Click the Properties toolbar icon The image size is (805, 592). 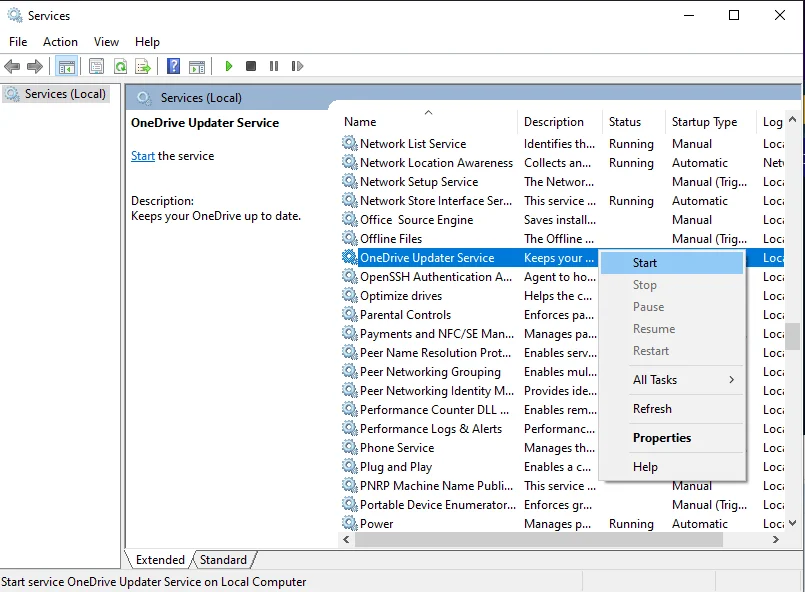(x=97, y=66)
